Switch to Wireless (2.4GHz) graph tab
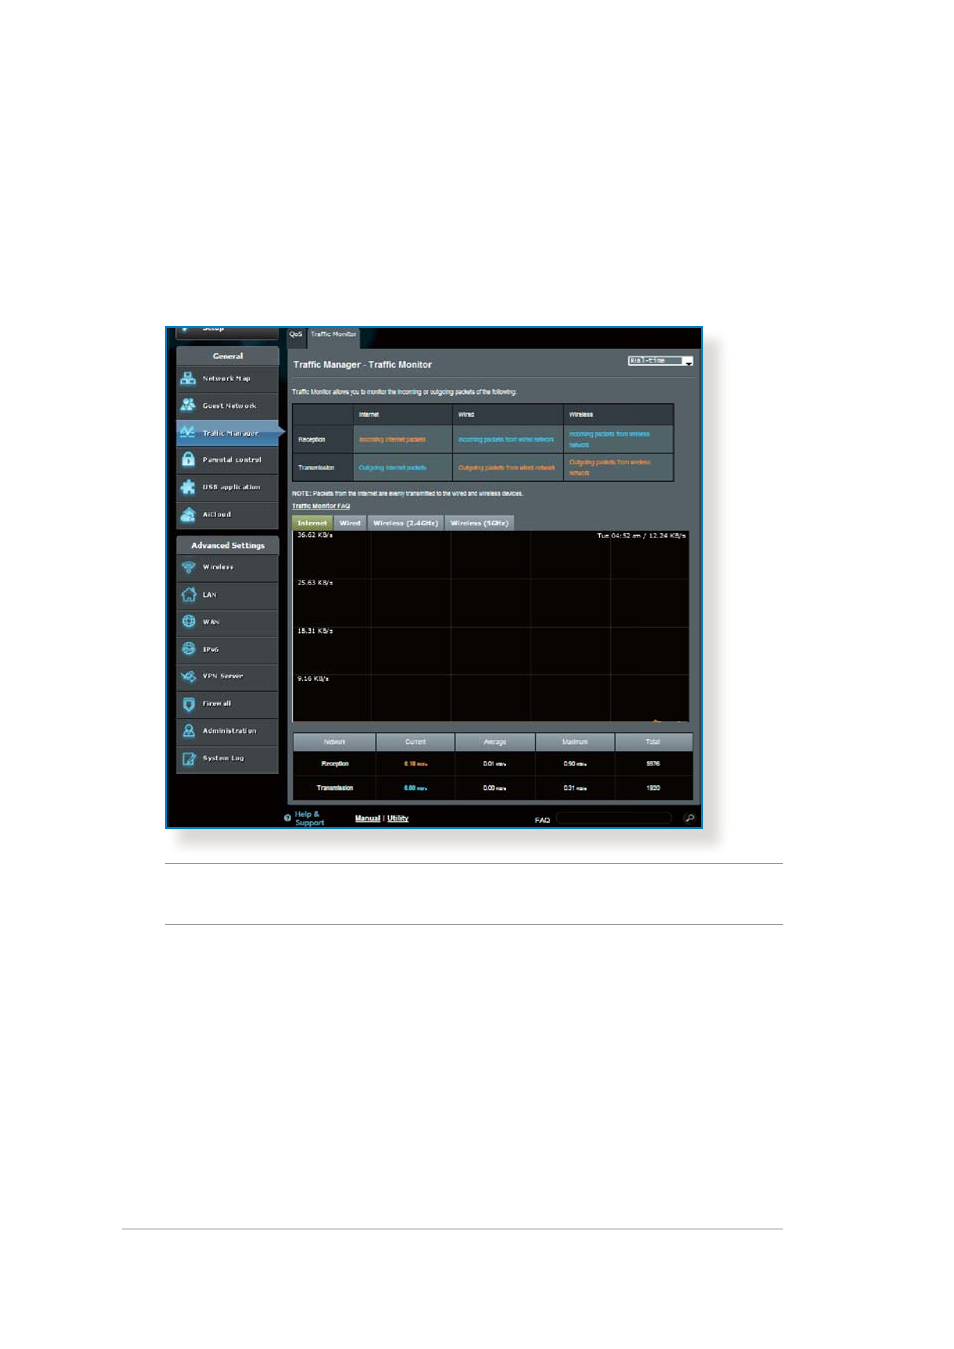The height and width of the screenshot is (1349, 954). point(405,522)
